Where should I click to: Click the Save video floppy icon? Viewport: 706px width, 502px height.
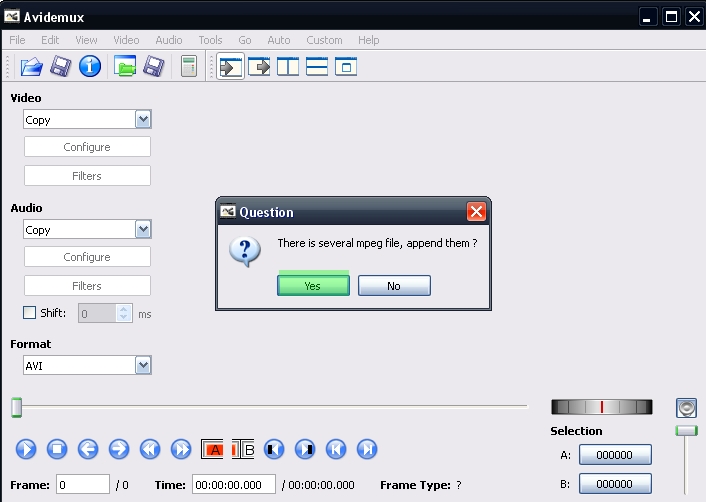point(60,67)
